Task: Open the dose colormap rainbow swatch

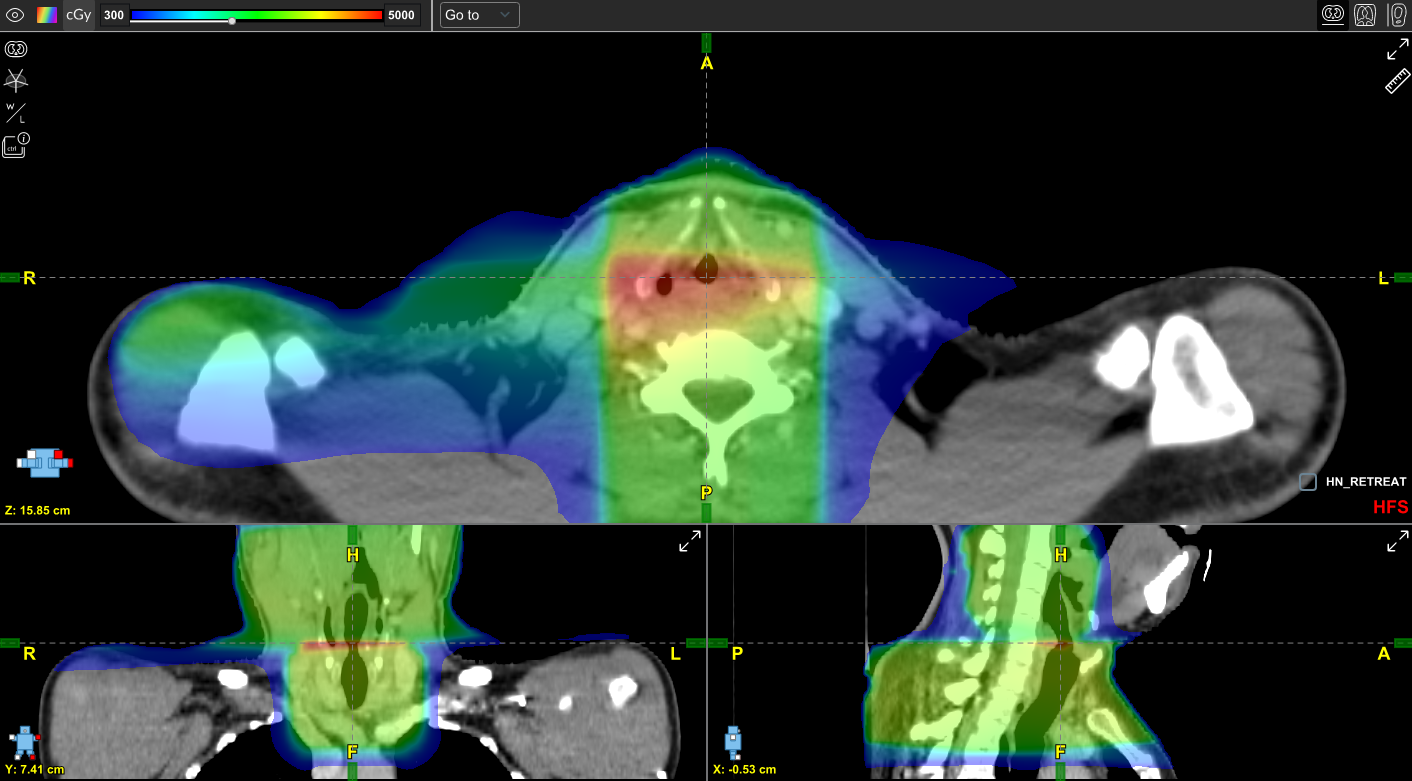Action: point(47,15)
